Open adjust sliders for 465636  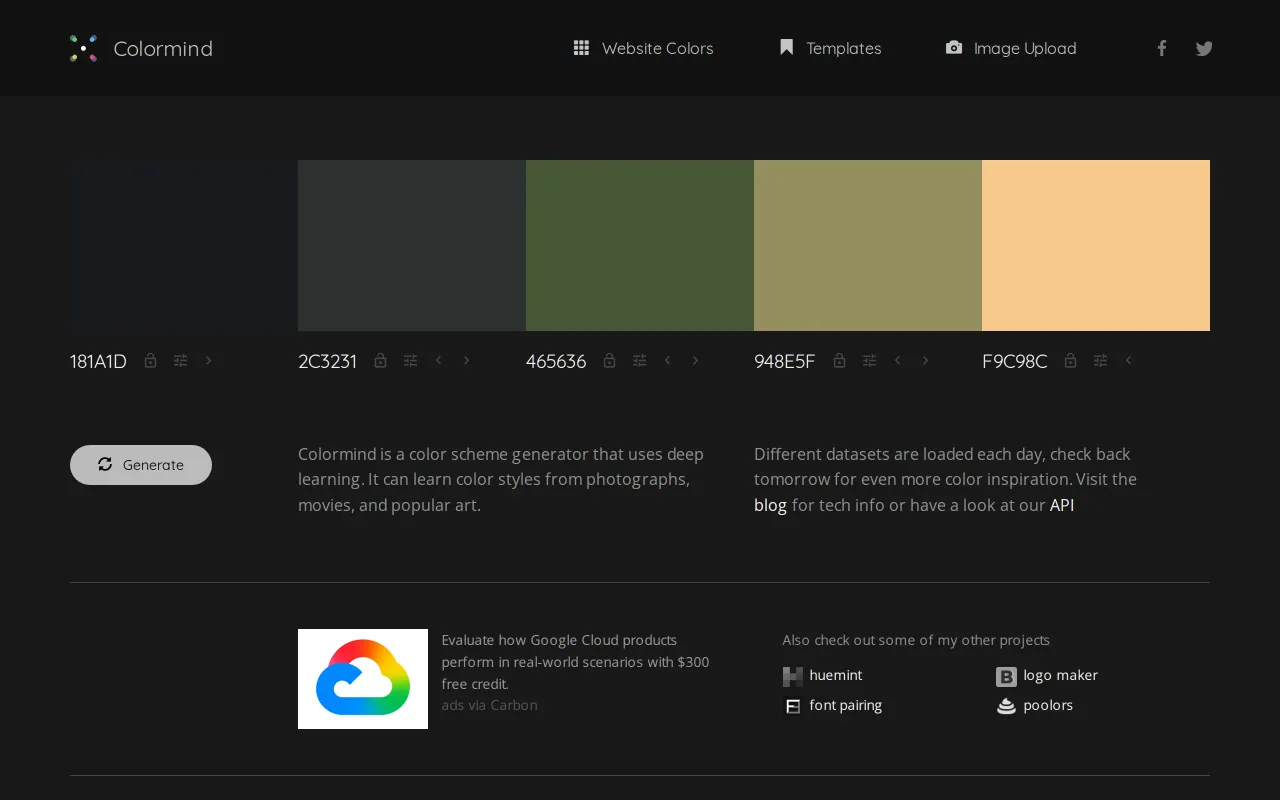[x=639, y=361]
